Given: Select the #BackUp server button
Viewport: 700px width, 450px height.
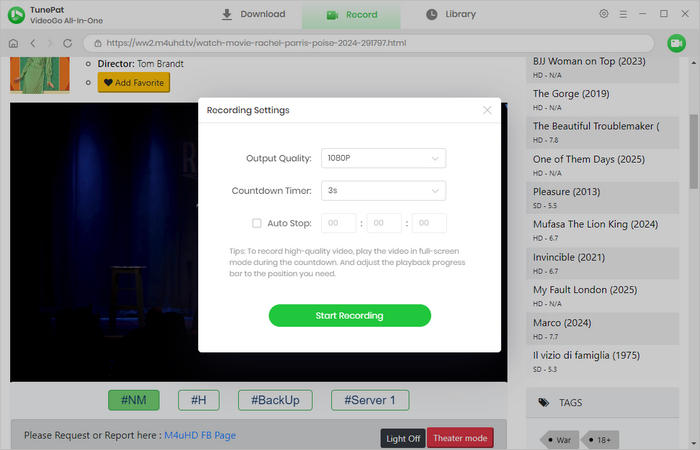Looking at the screenshot, I should 275,400.
